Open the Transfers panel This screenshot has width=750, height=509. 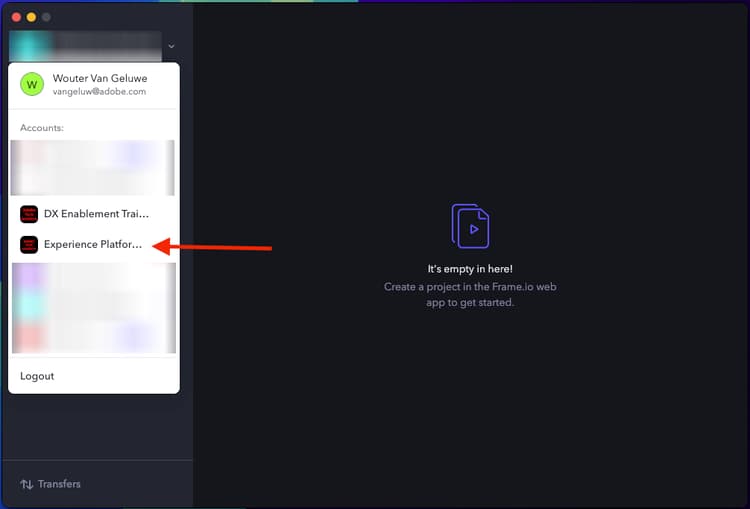pos(51,484)
